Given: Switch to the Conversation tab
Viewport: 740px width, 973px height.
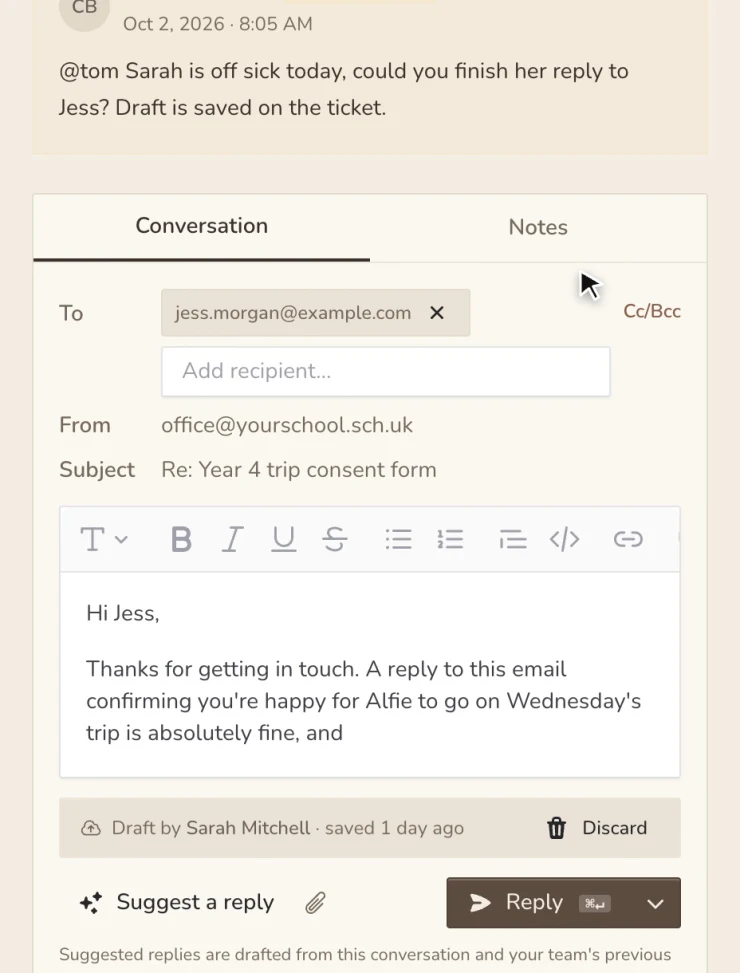Looking at the screenshot, I should 202,226.
